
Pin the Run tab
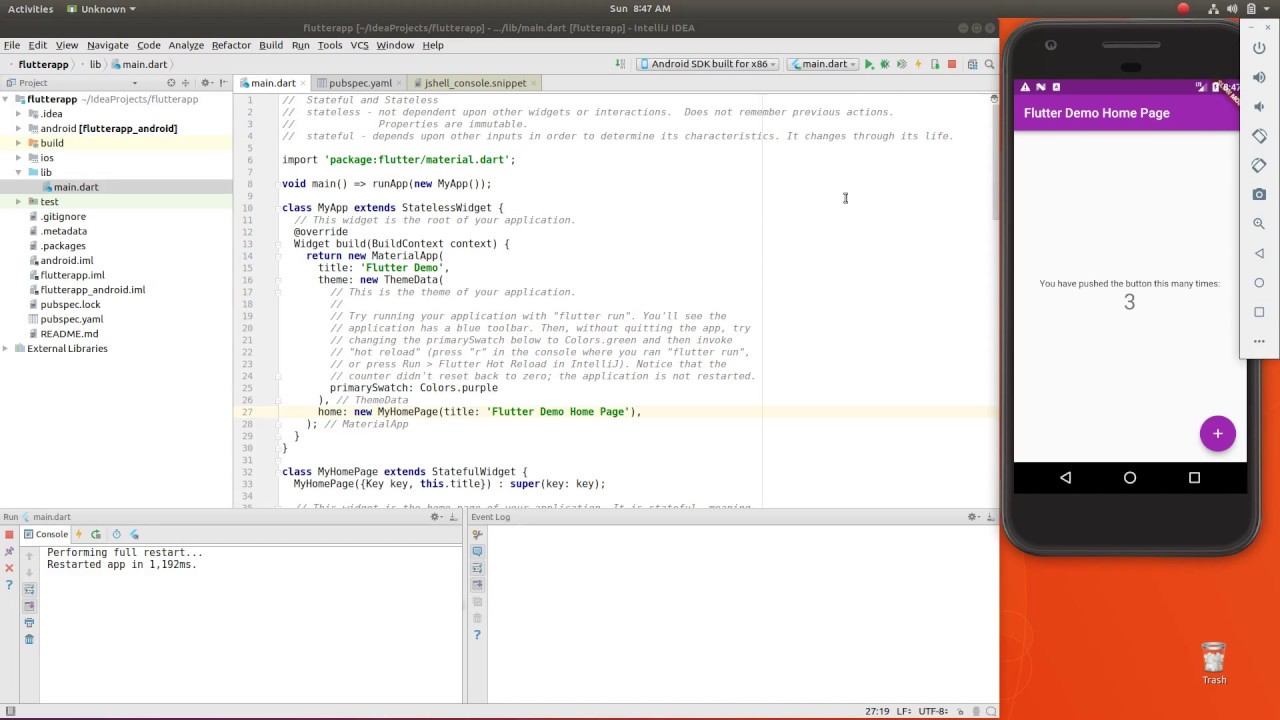pos(9,552)
